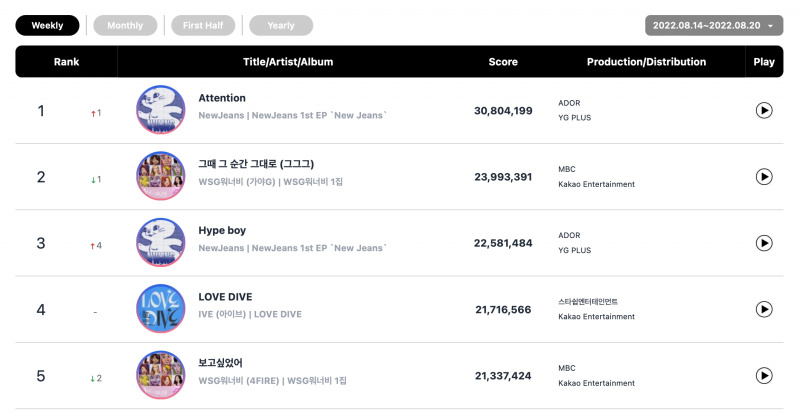Open the Hype boy song title

click(222, 231)
